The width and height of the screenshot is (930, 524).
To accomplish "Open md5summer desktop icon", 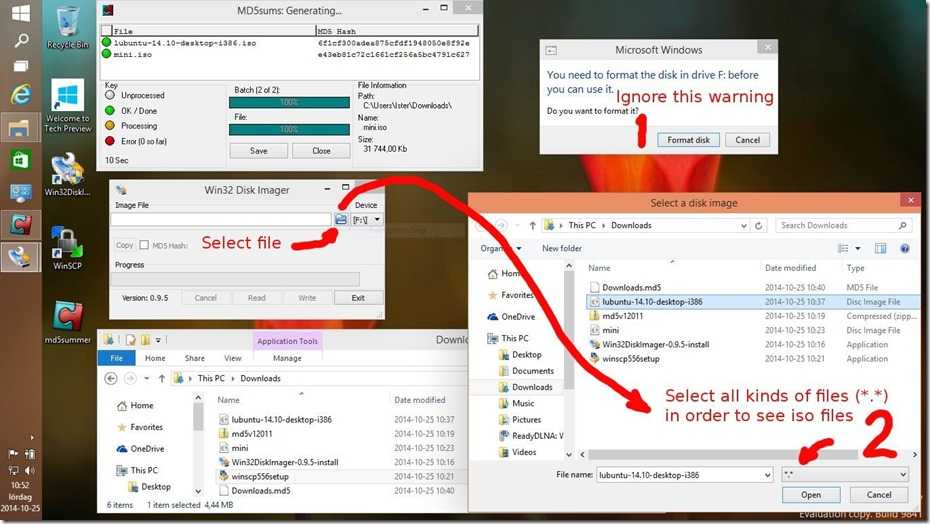I will 68,322.
